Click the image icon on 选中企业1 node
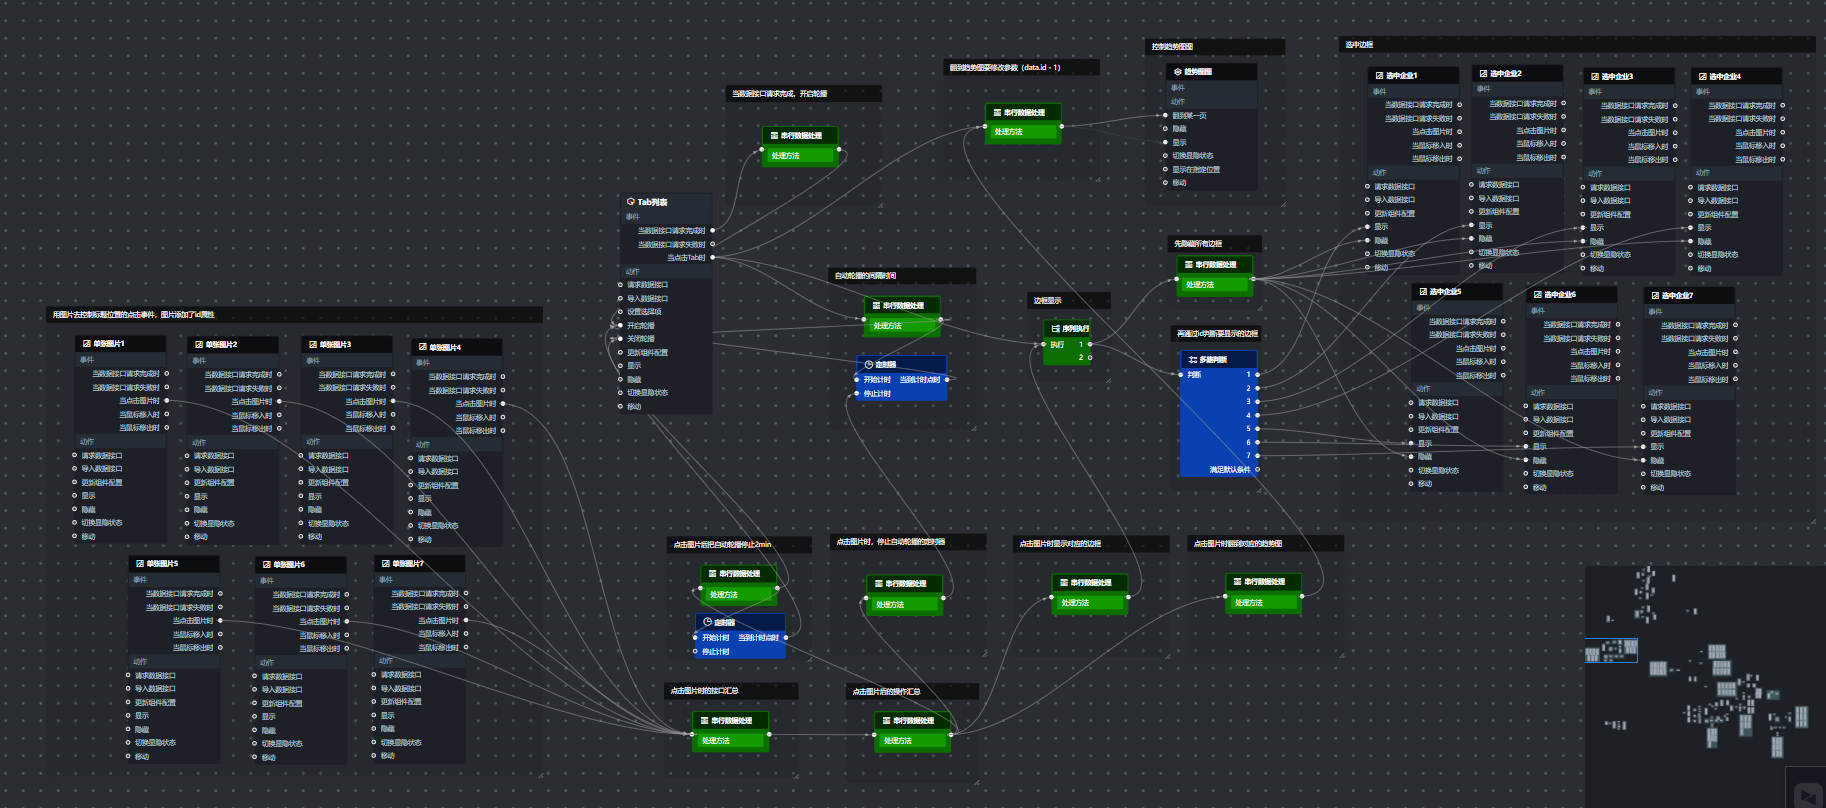Screen dimensions: 1826x808 pos(1380,75)
